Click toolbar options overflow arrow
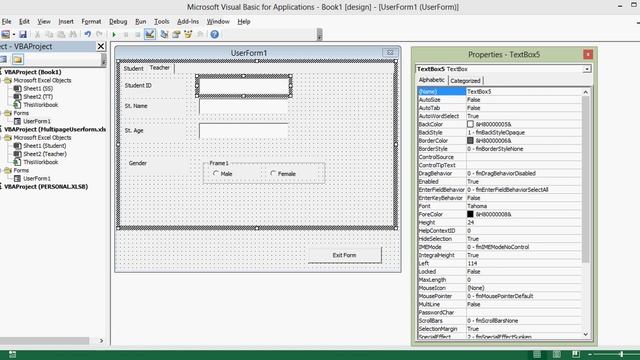This screenshot has width=640, height=360. pos(319,35)
